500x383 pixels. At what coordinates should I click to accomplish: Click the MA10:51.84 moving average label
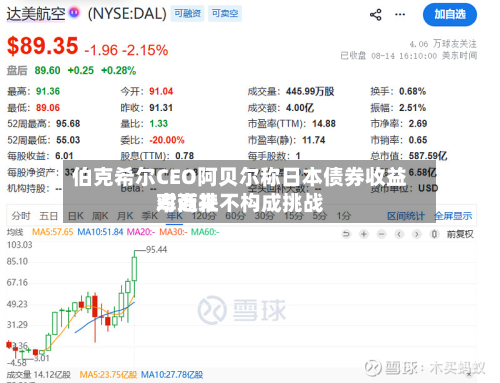[x=100, y=232]
